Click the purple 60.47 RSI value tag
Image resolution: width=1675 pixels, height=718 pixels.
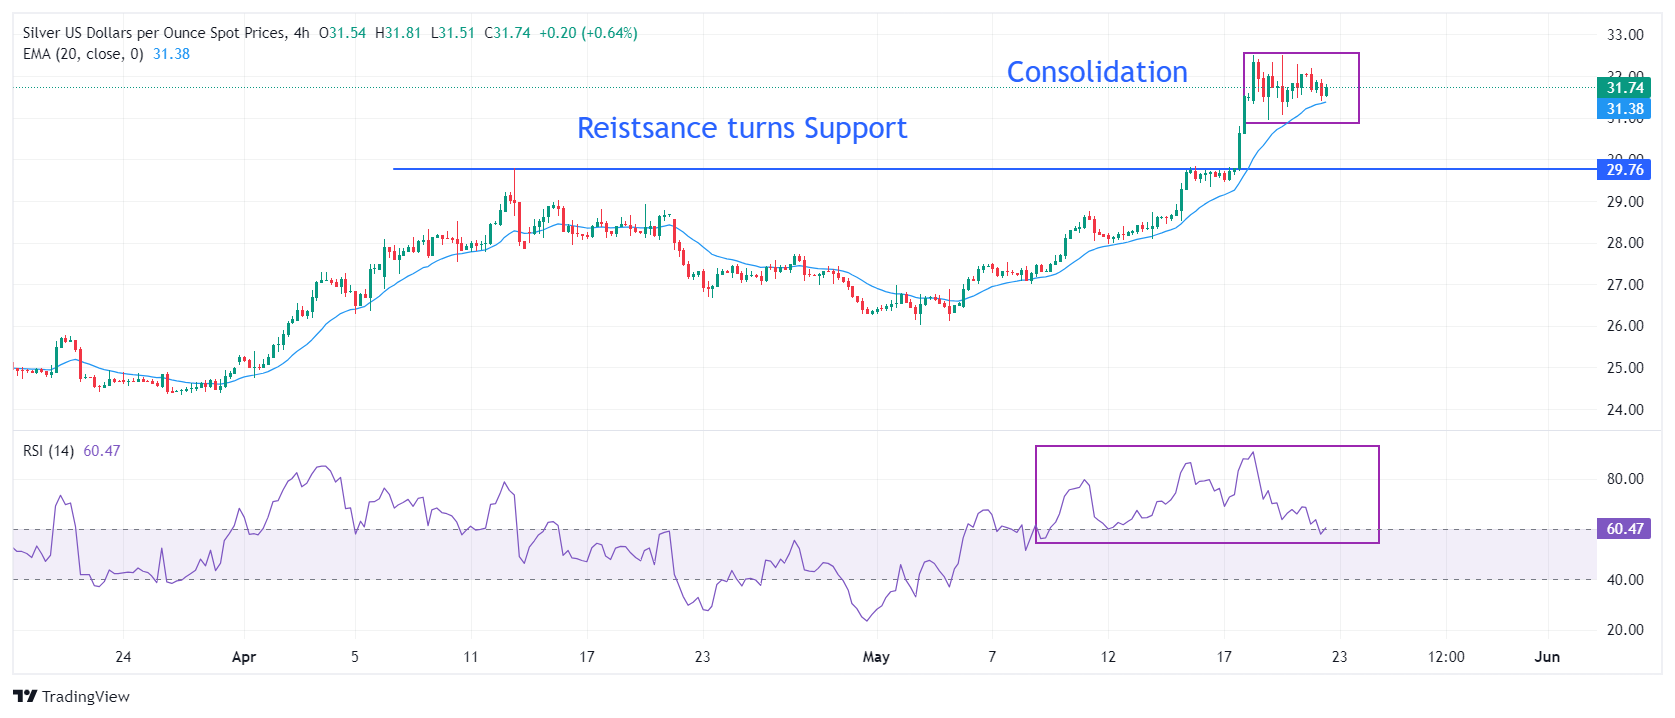point(1625,529)
